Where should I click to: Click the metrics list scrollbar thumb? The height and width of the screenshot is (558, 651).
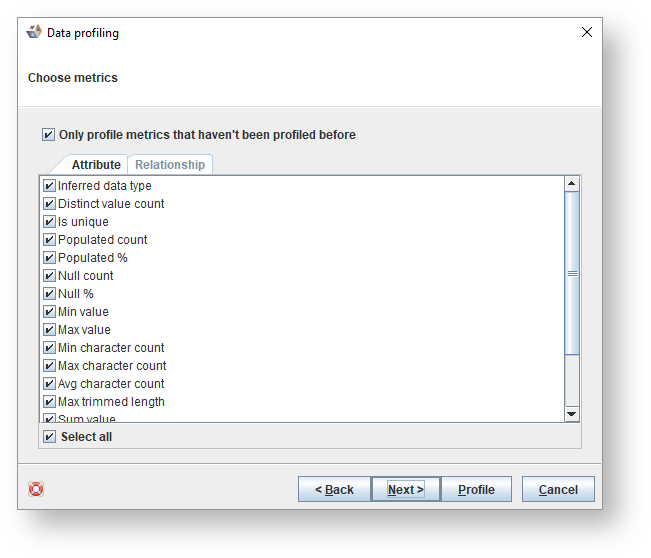(572, 272)
